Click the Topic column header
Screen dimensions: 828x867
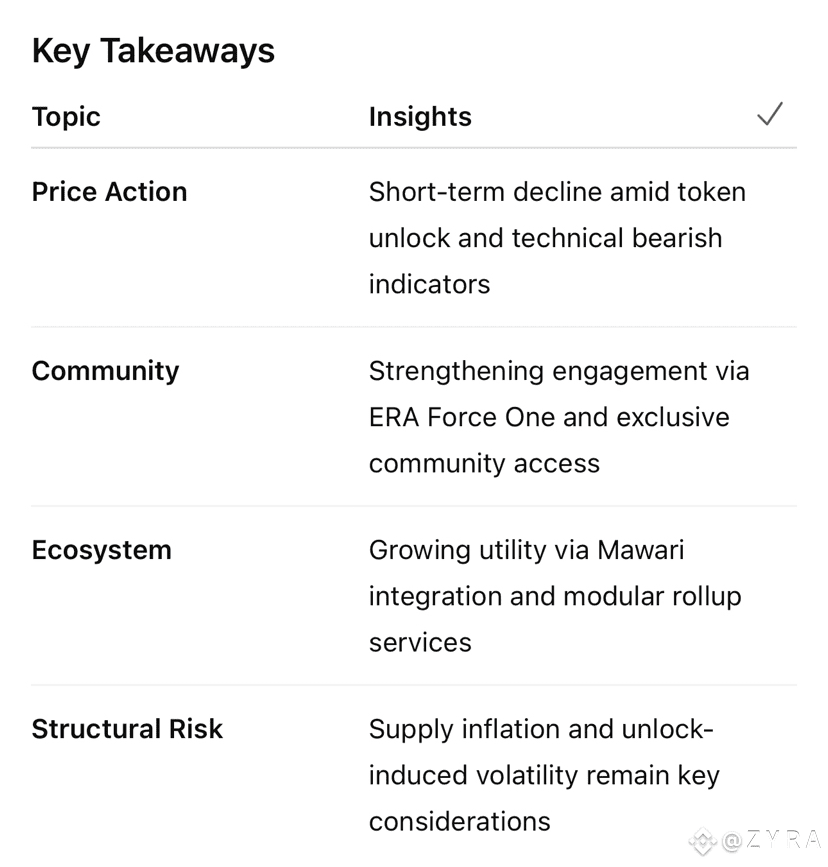[66, 117]
